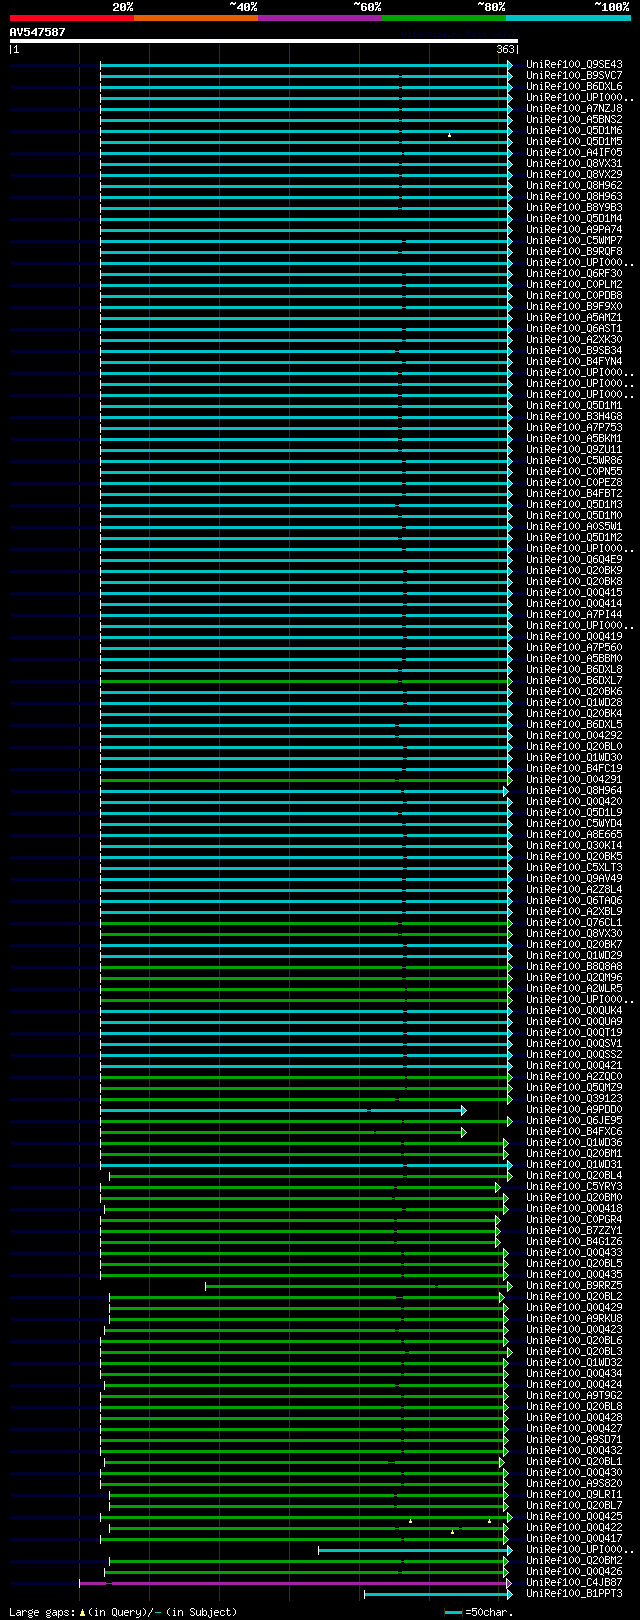Select the UniRef100_C4JB87 label
Image resolution: width=640 pixels, height=1620 pixels.
574,1583
